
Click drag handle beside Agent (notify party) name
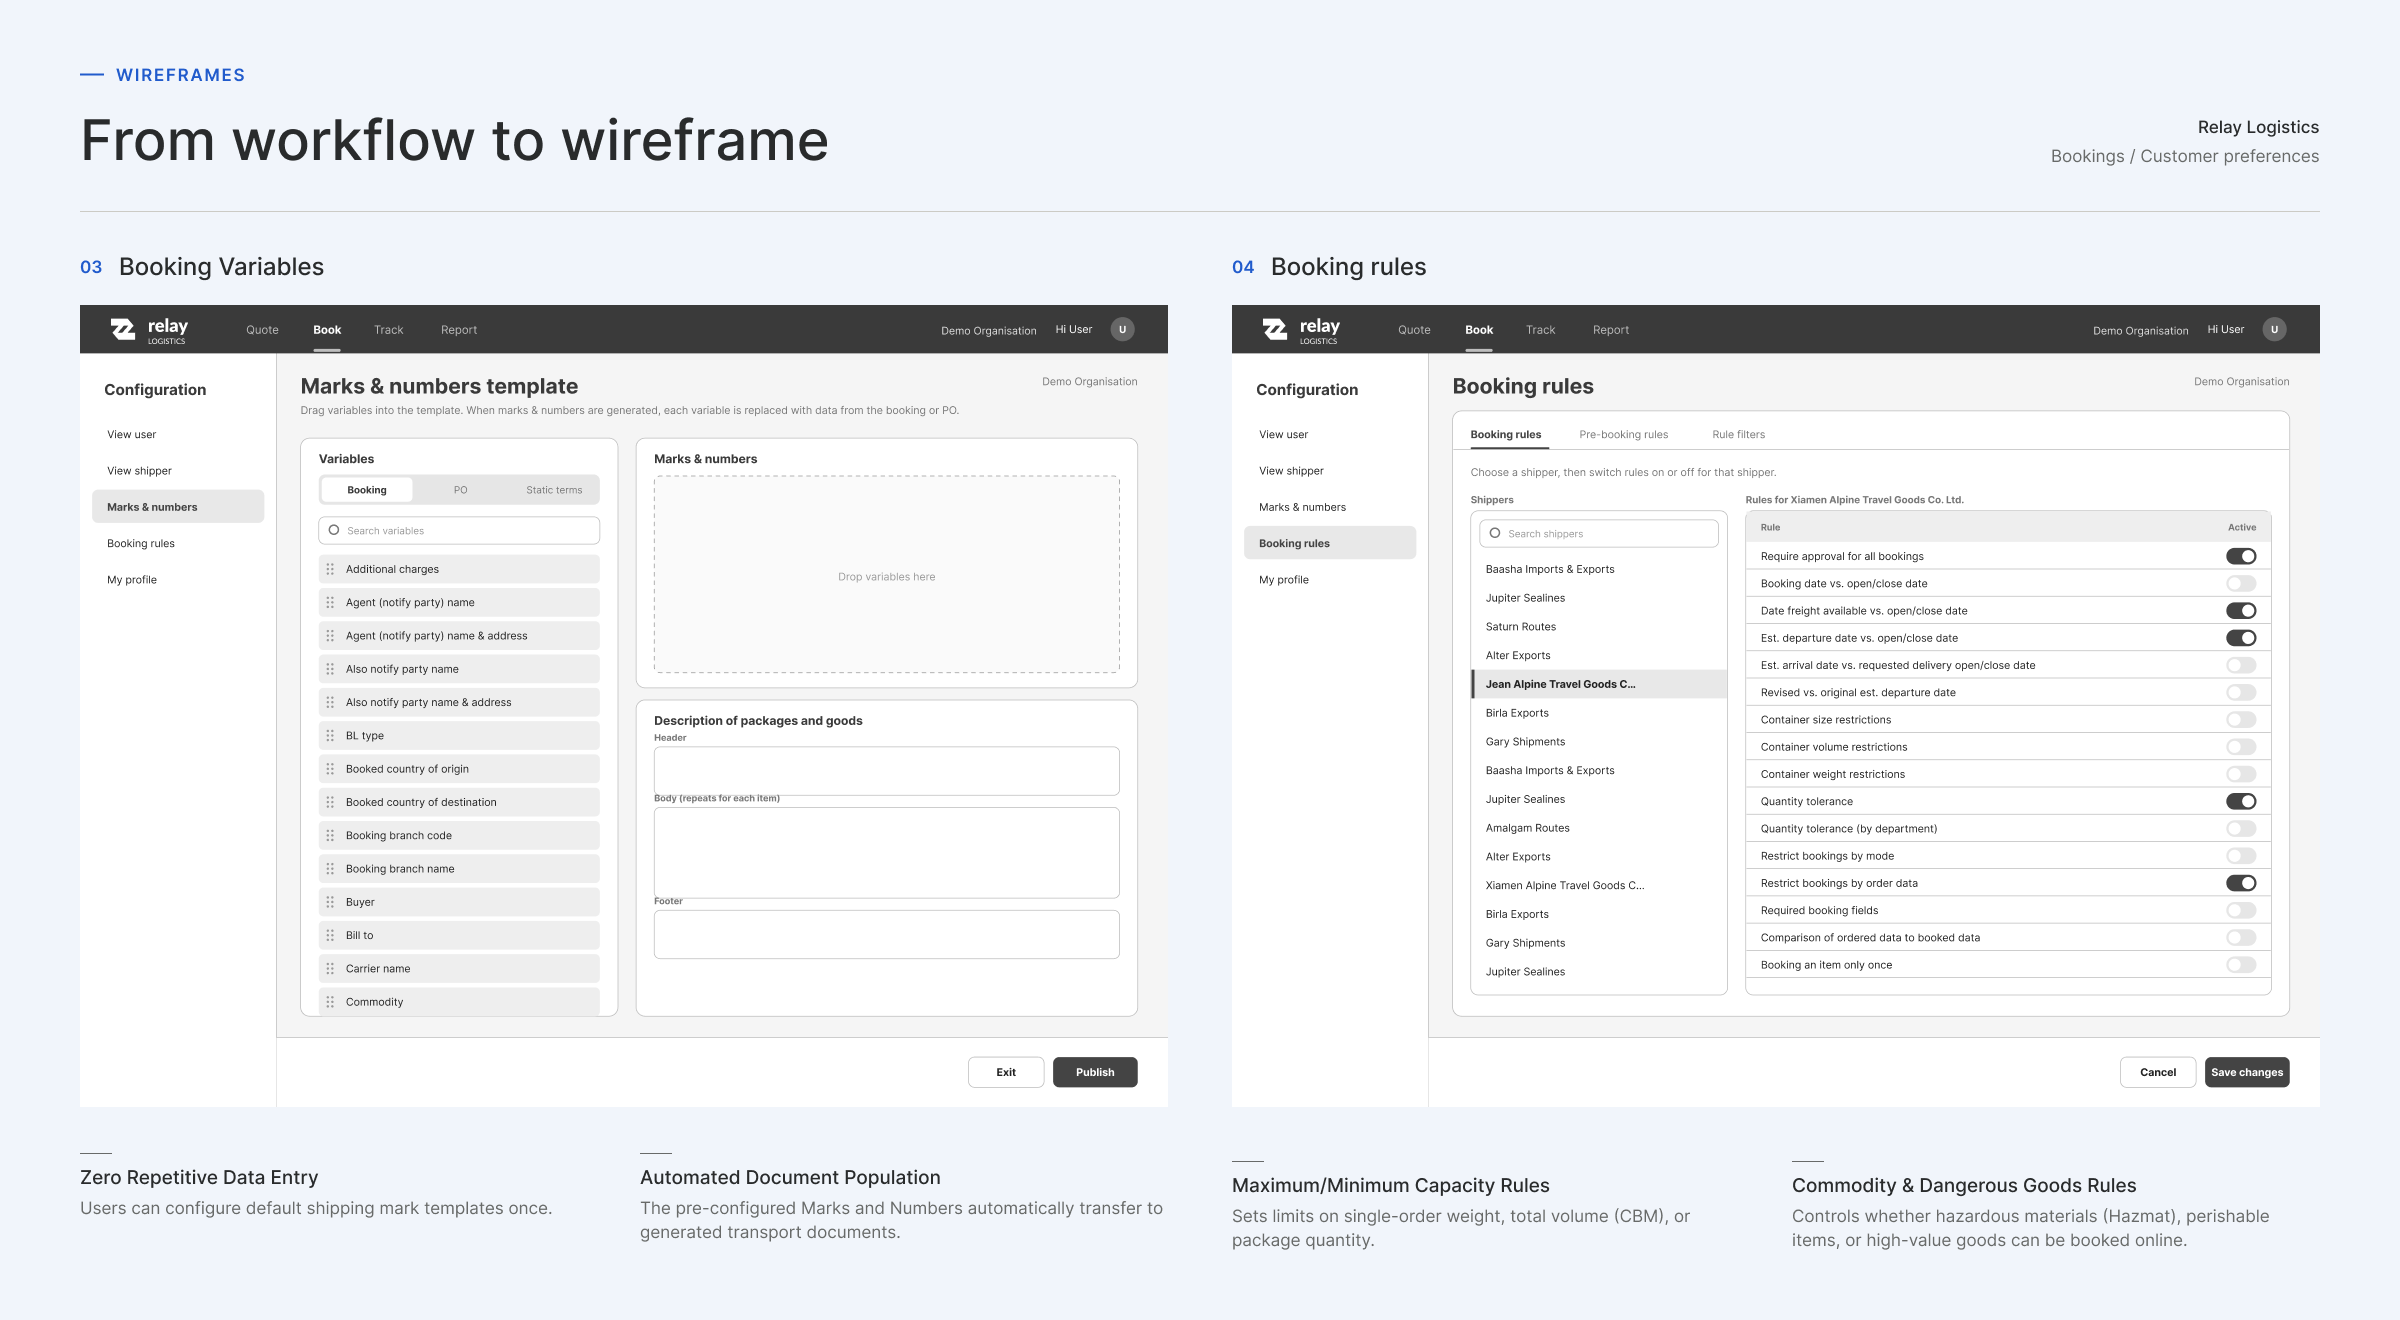(x=330, y=602)
